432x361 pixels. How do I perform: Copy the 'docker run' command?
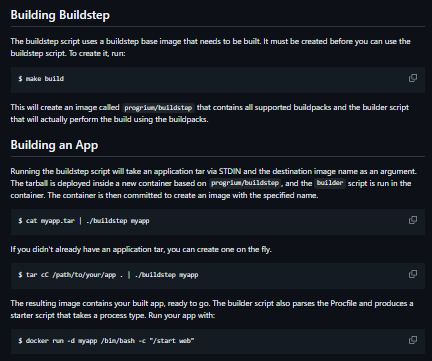click(x=413, y=340)
